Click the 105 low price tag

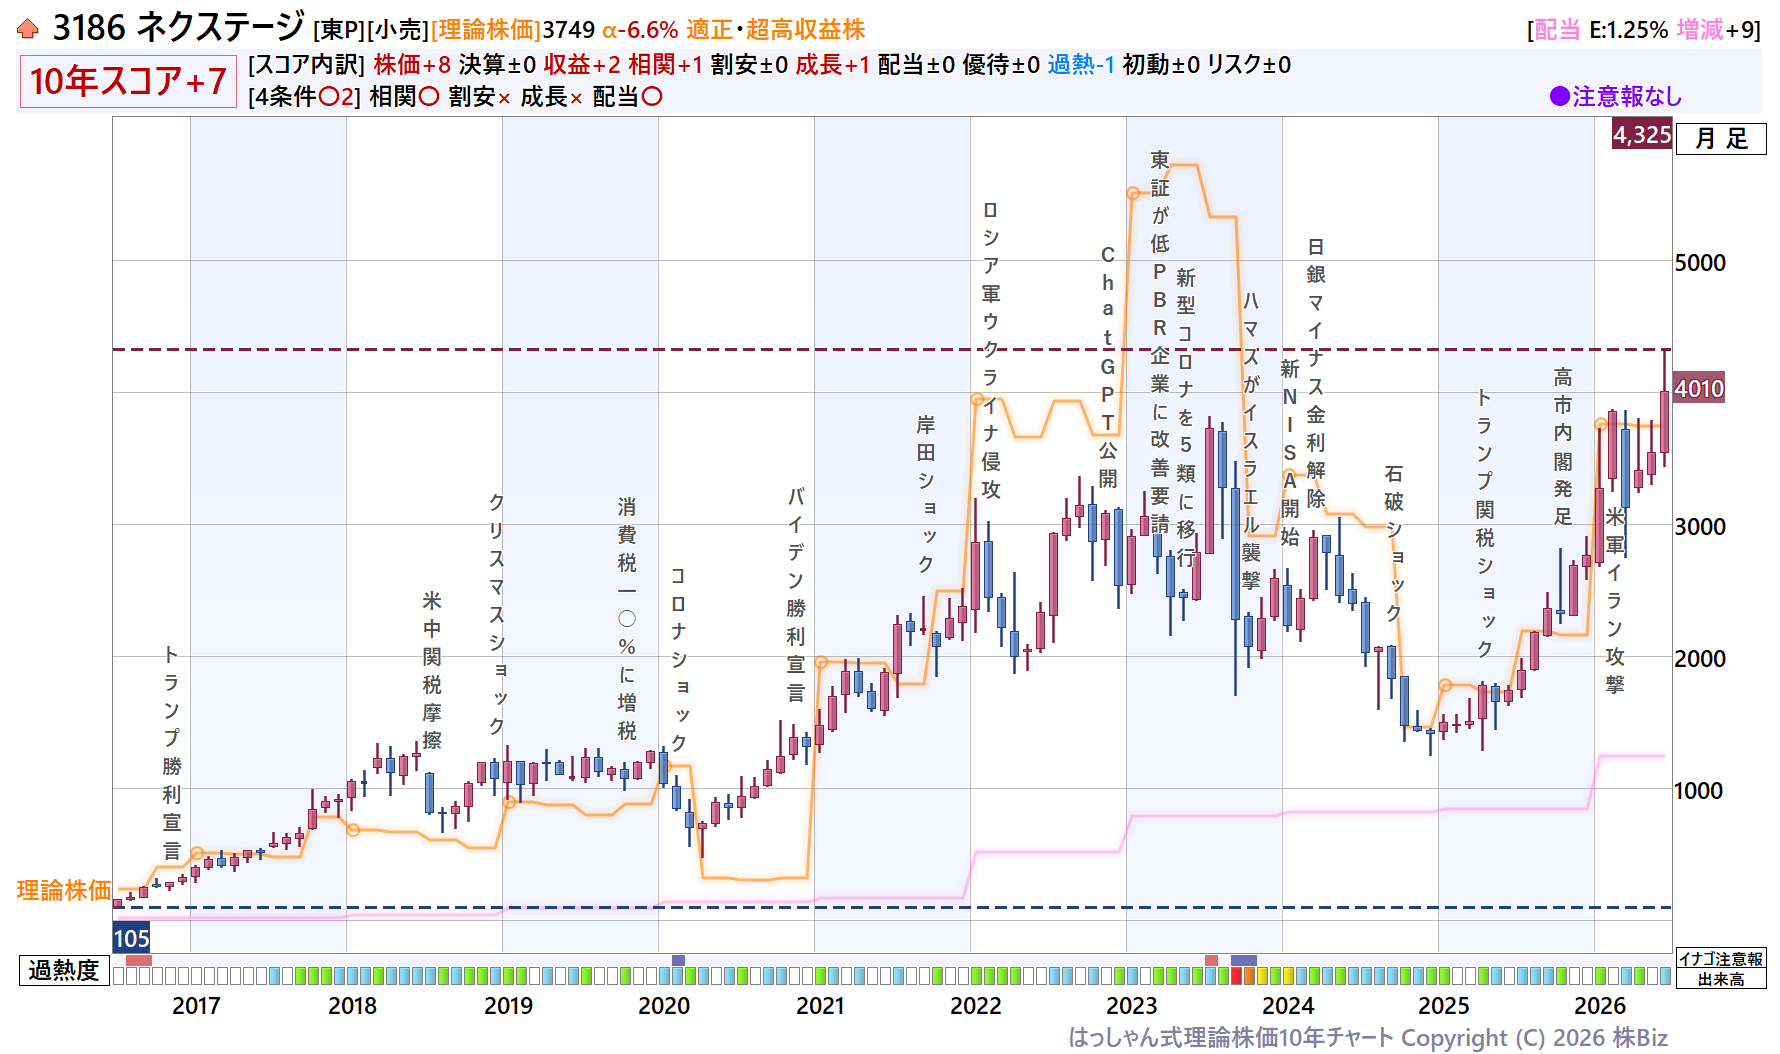coord(131,938)
